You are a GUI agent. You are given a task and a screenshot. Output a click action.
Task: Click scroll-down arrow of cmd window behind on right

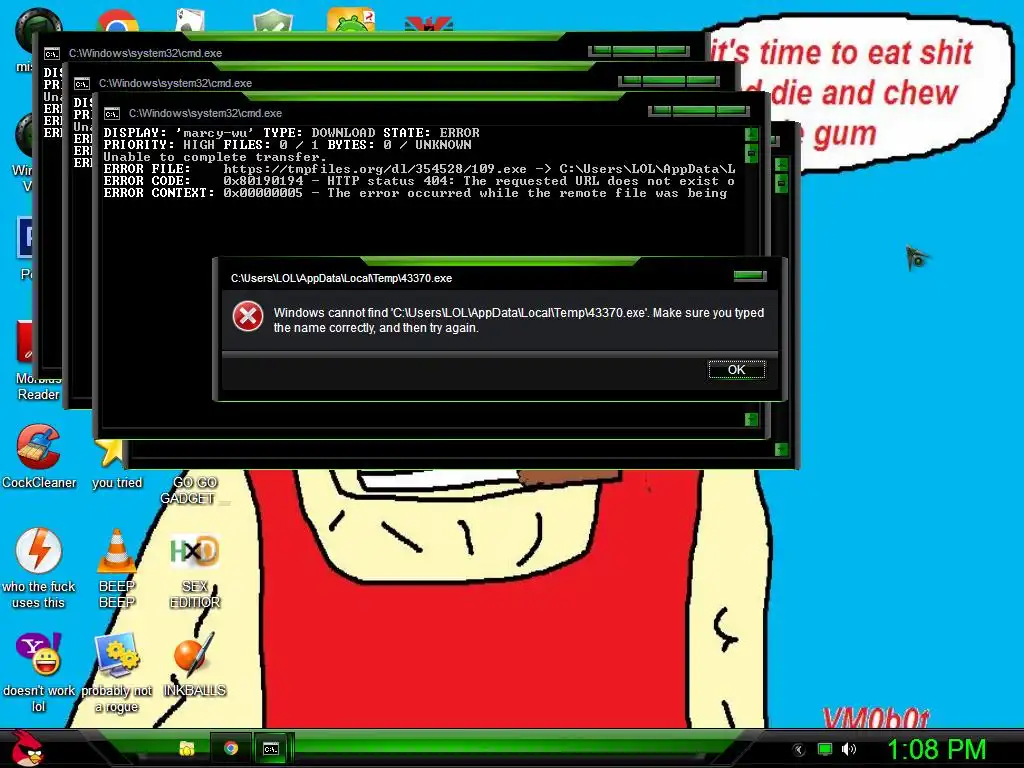[x=781, y=449]
